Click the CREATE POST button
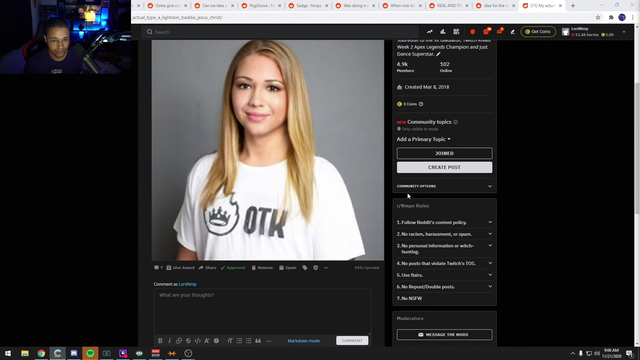The height and width of the screenshot is (360, 640). coord(444,167)
